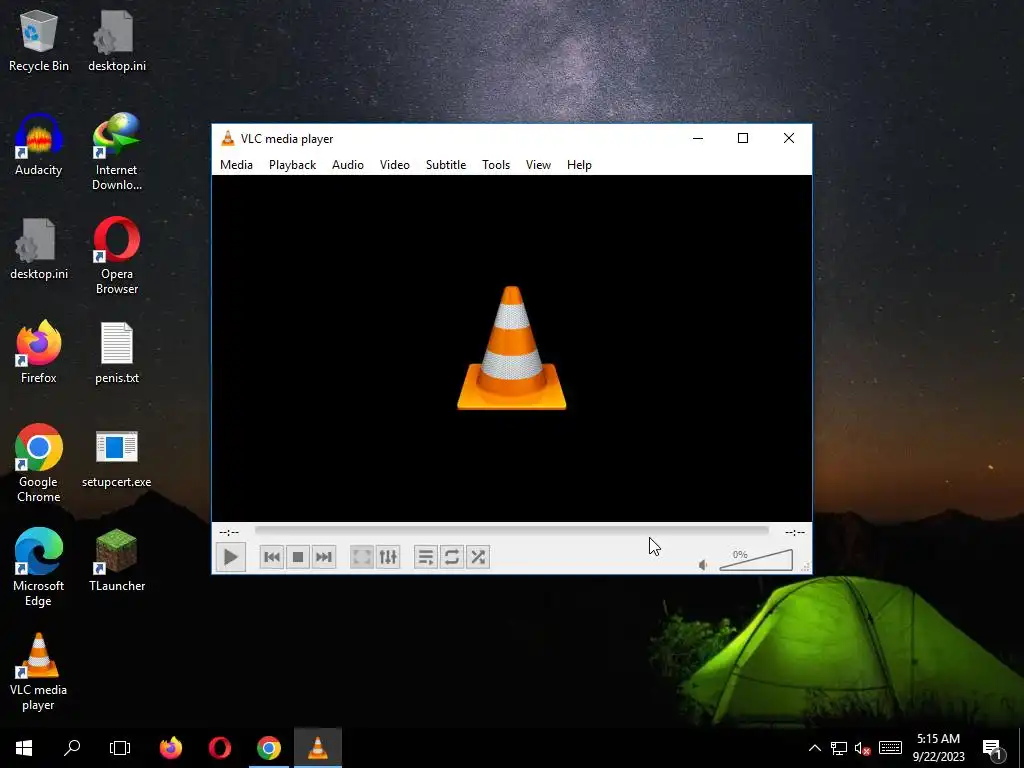Maximize the VLC media player window
1024x768 pixels.
point(743,138)
